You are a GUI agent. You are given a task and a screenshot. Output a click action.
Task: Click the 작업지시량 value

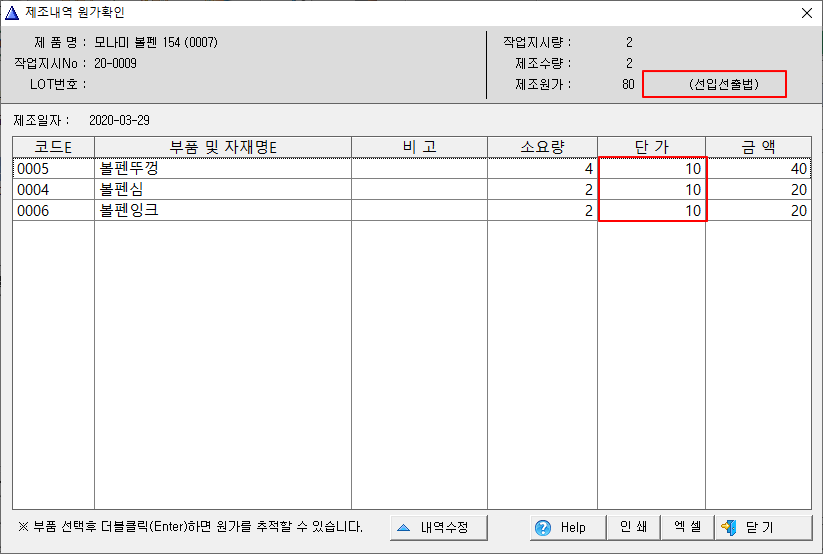tap(629, 42)
